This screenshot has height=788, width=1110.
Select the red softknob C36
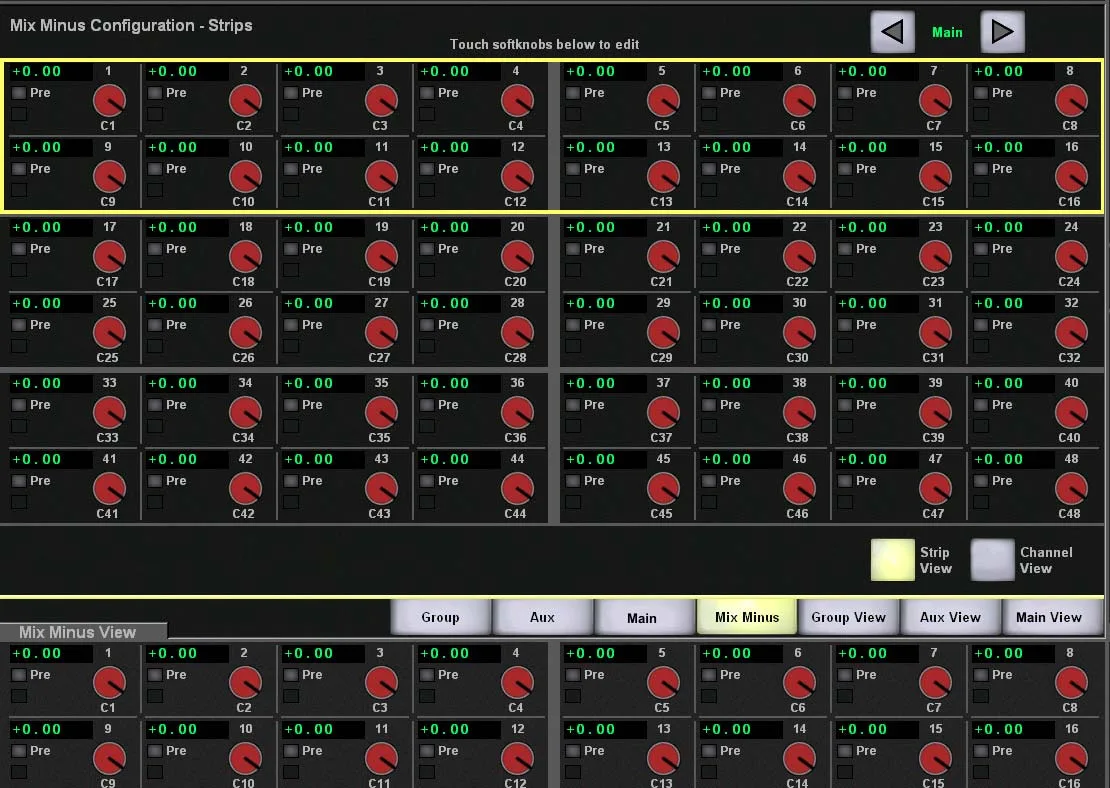click(517, 412)
